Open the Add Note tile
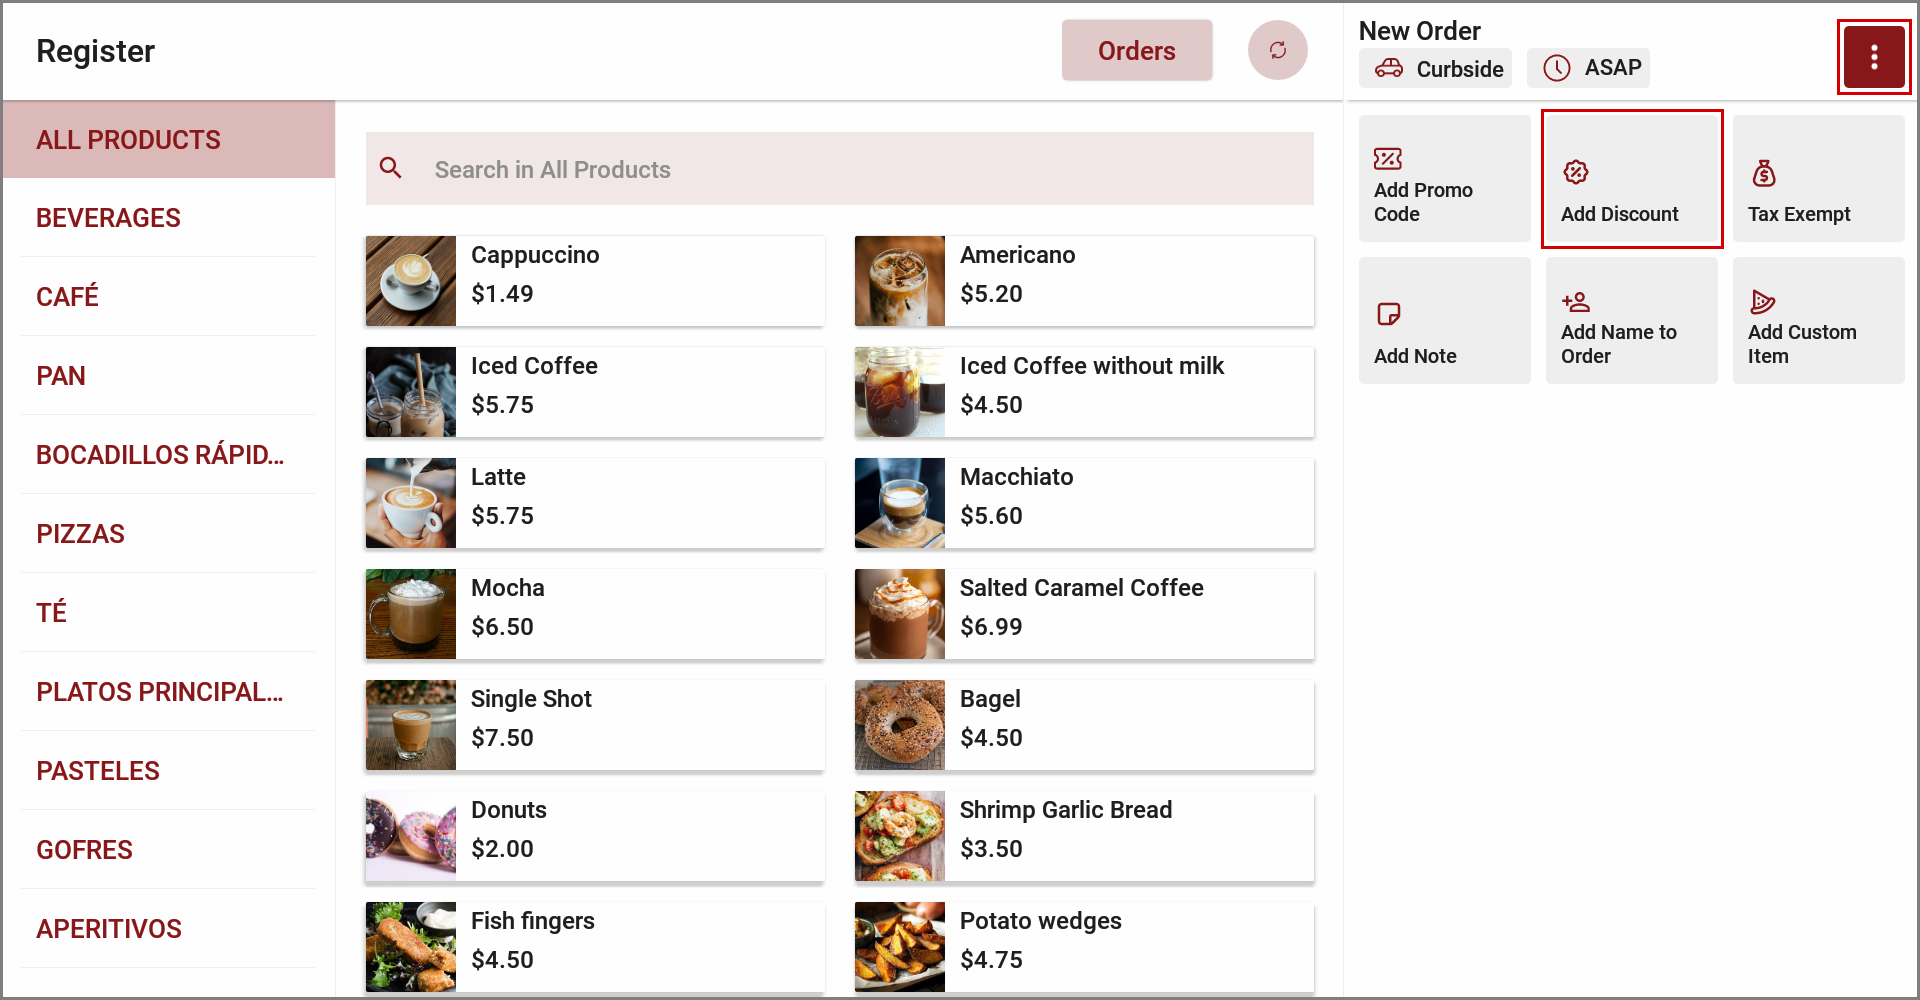 click(x=1444, y=321)
